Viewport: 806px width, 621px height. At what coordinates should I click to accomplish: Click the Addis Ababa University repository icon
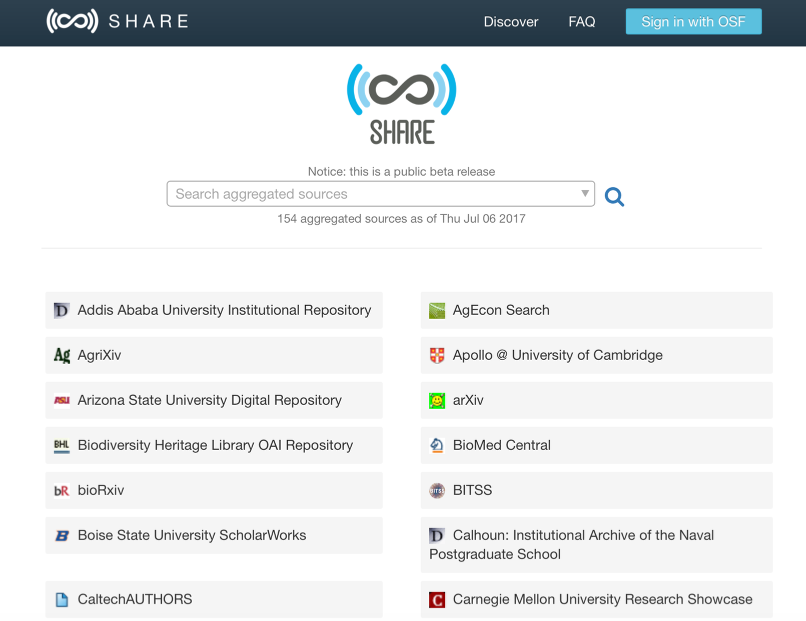click(x=62, y=310)
